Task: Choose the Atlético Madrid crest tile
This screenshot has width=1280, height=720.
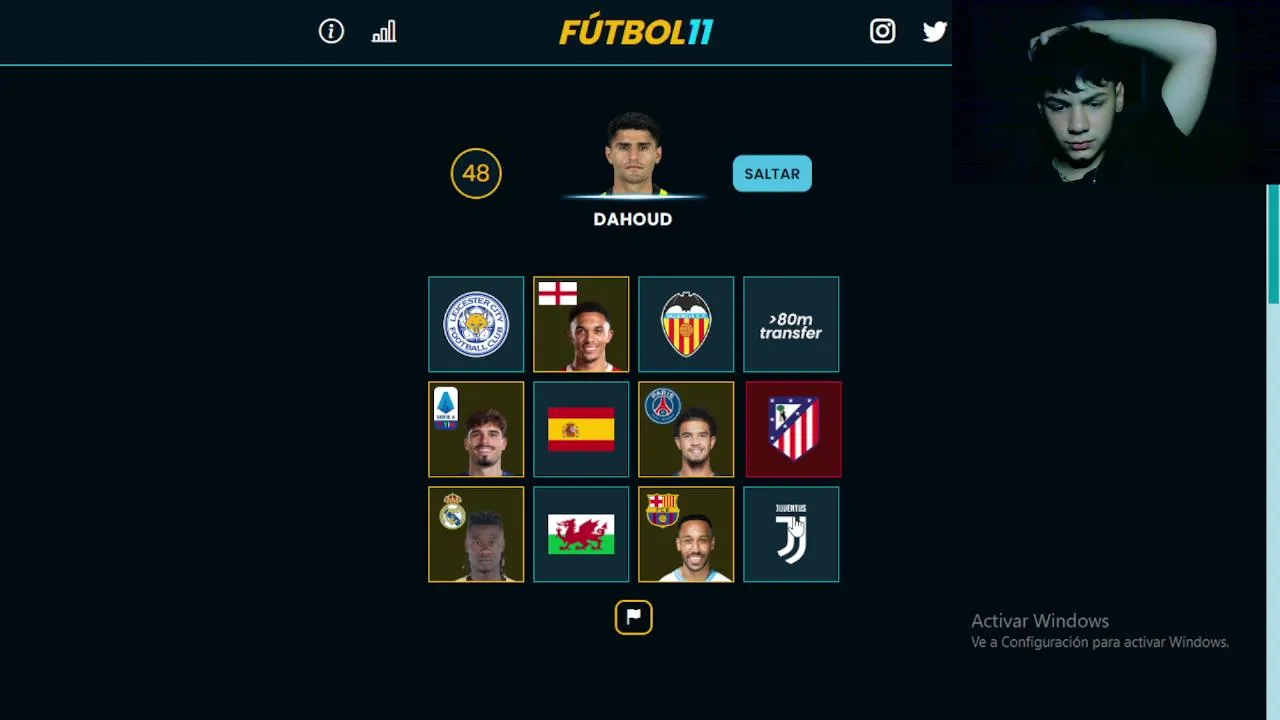Action: [x=793, y=429]
